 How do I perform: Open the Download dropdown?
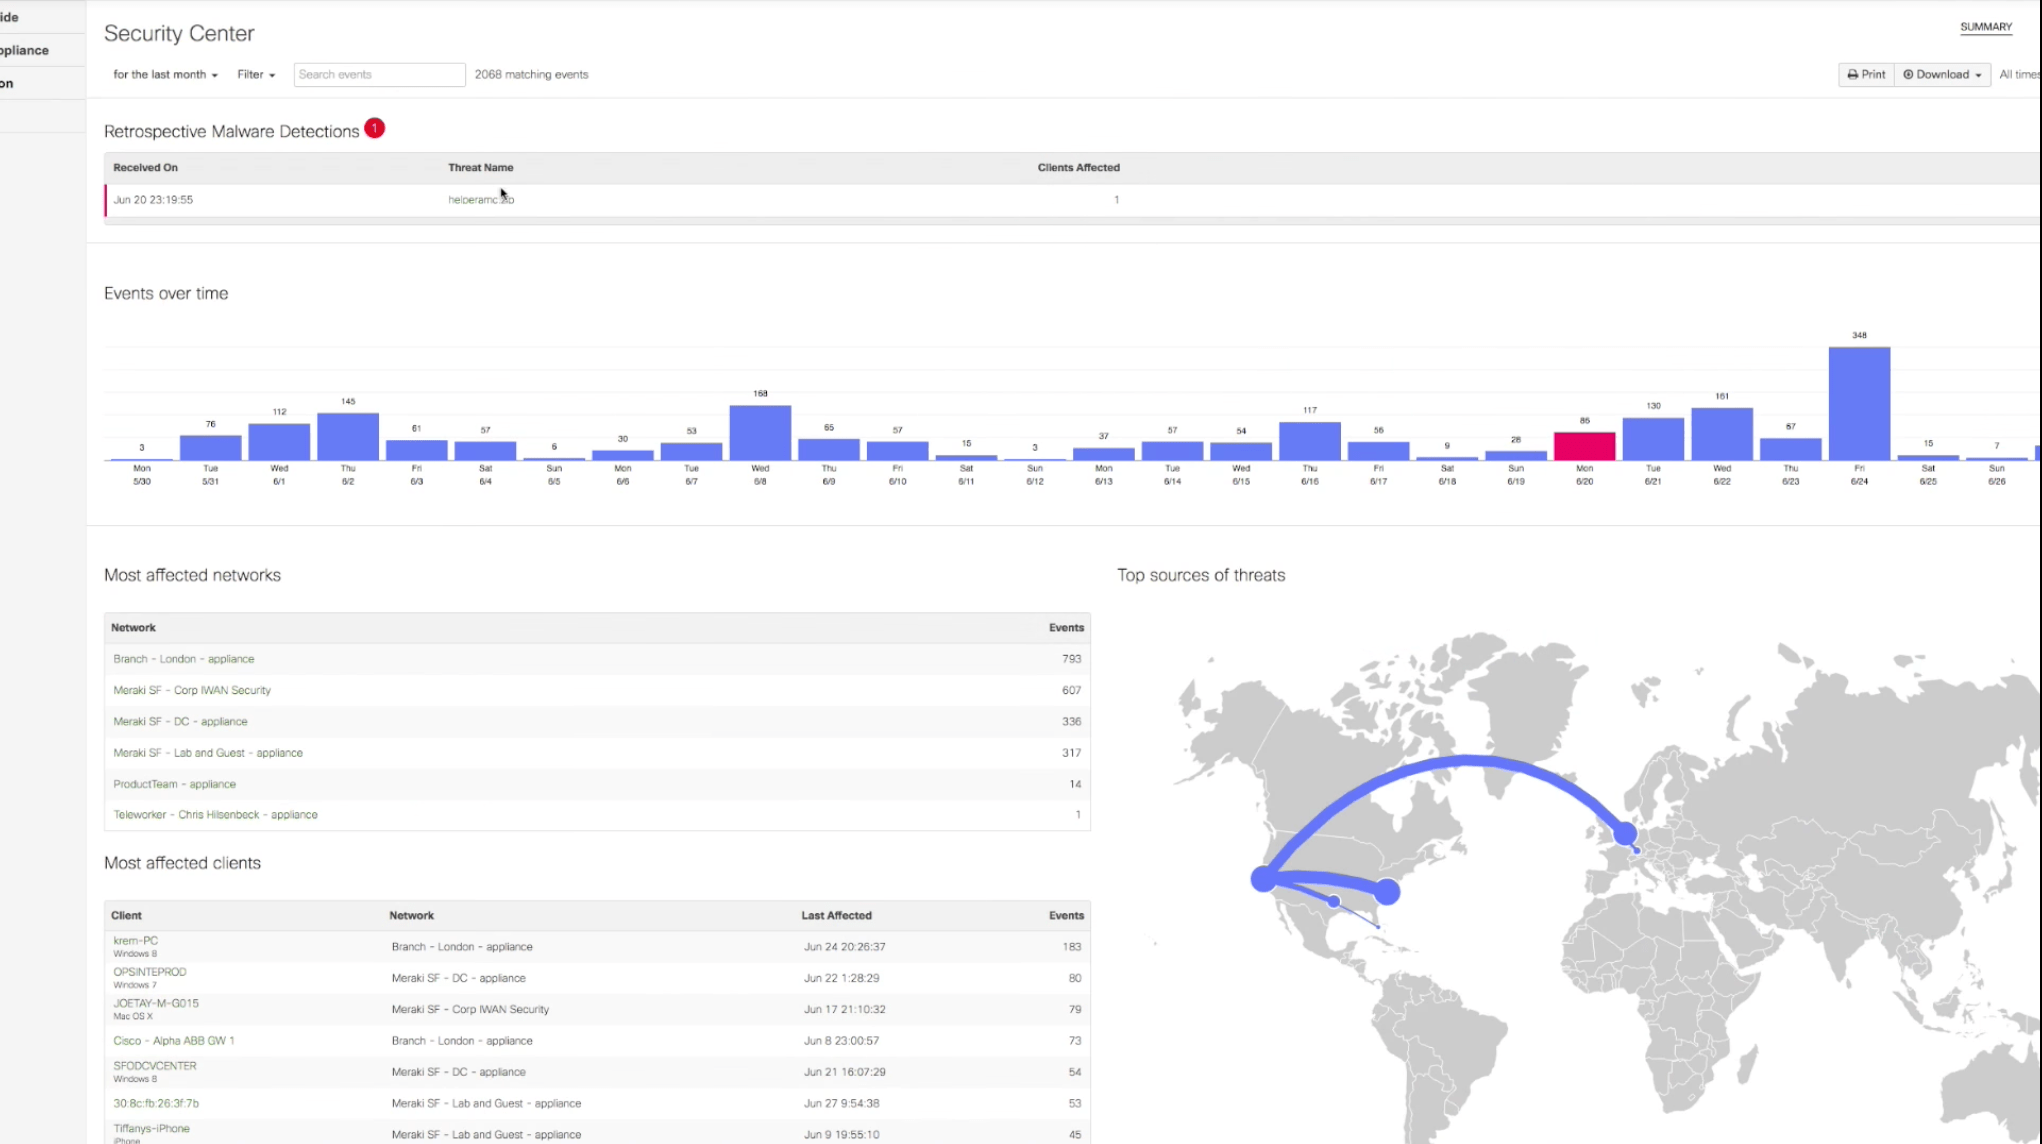click(1942, 75)
